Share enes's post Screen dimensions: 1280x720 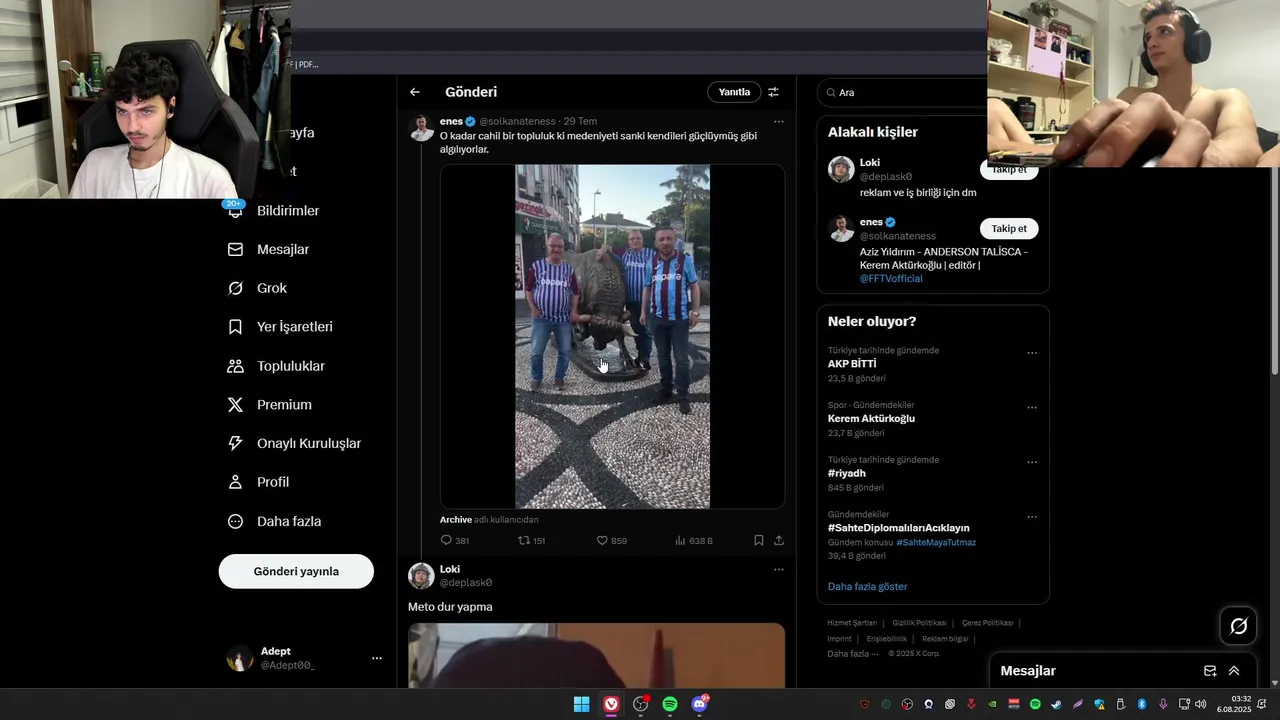(x=779, y=540)
